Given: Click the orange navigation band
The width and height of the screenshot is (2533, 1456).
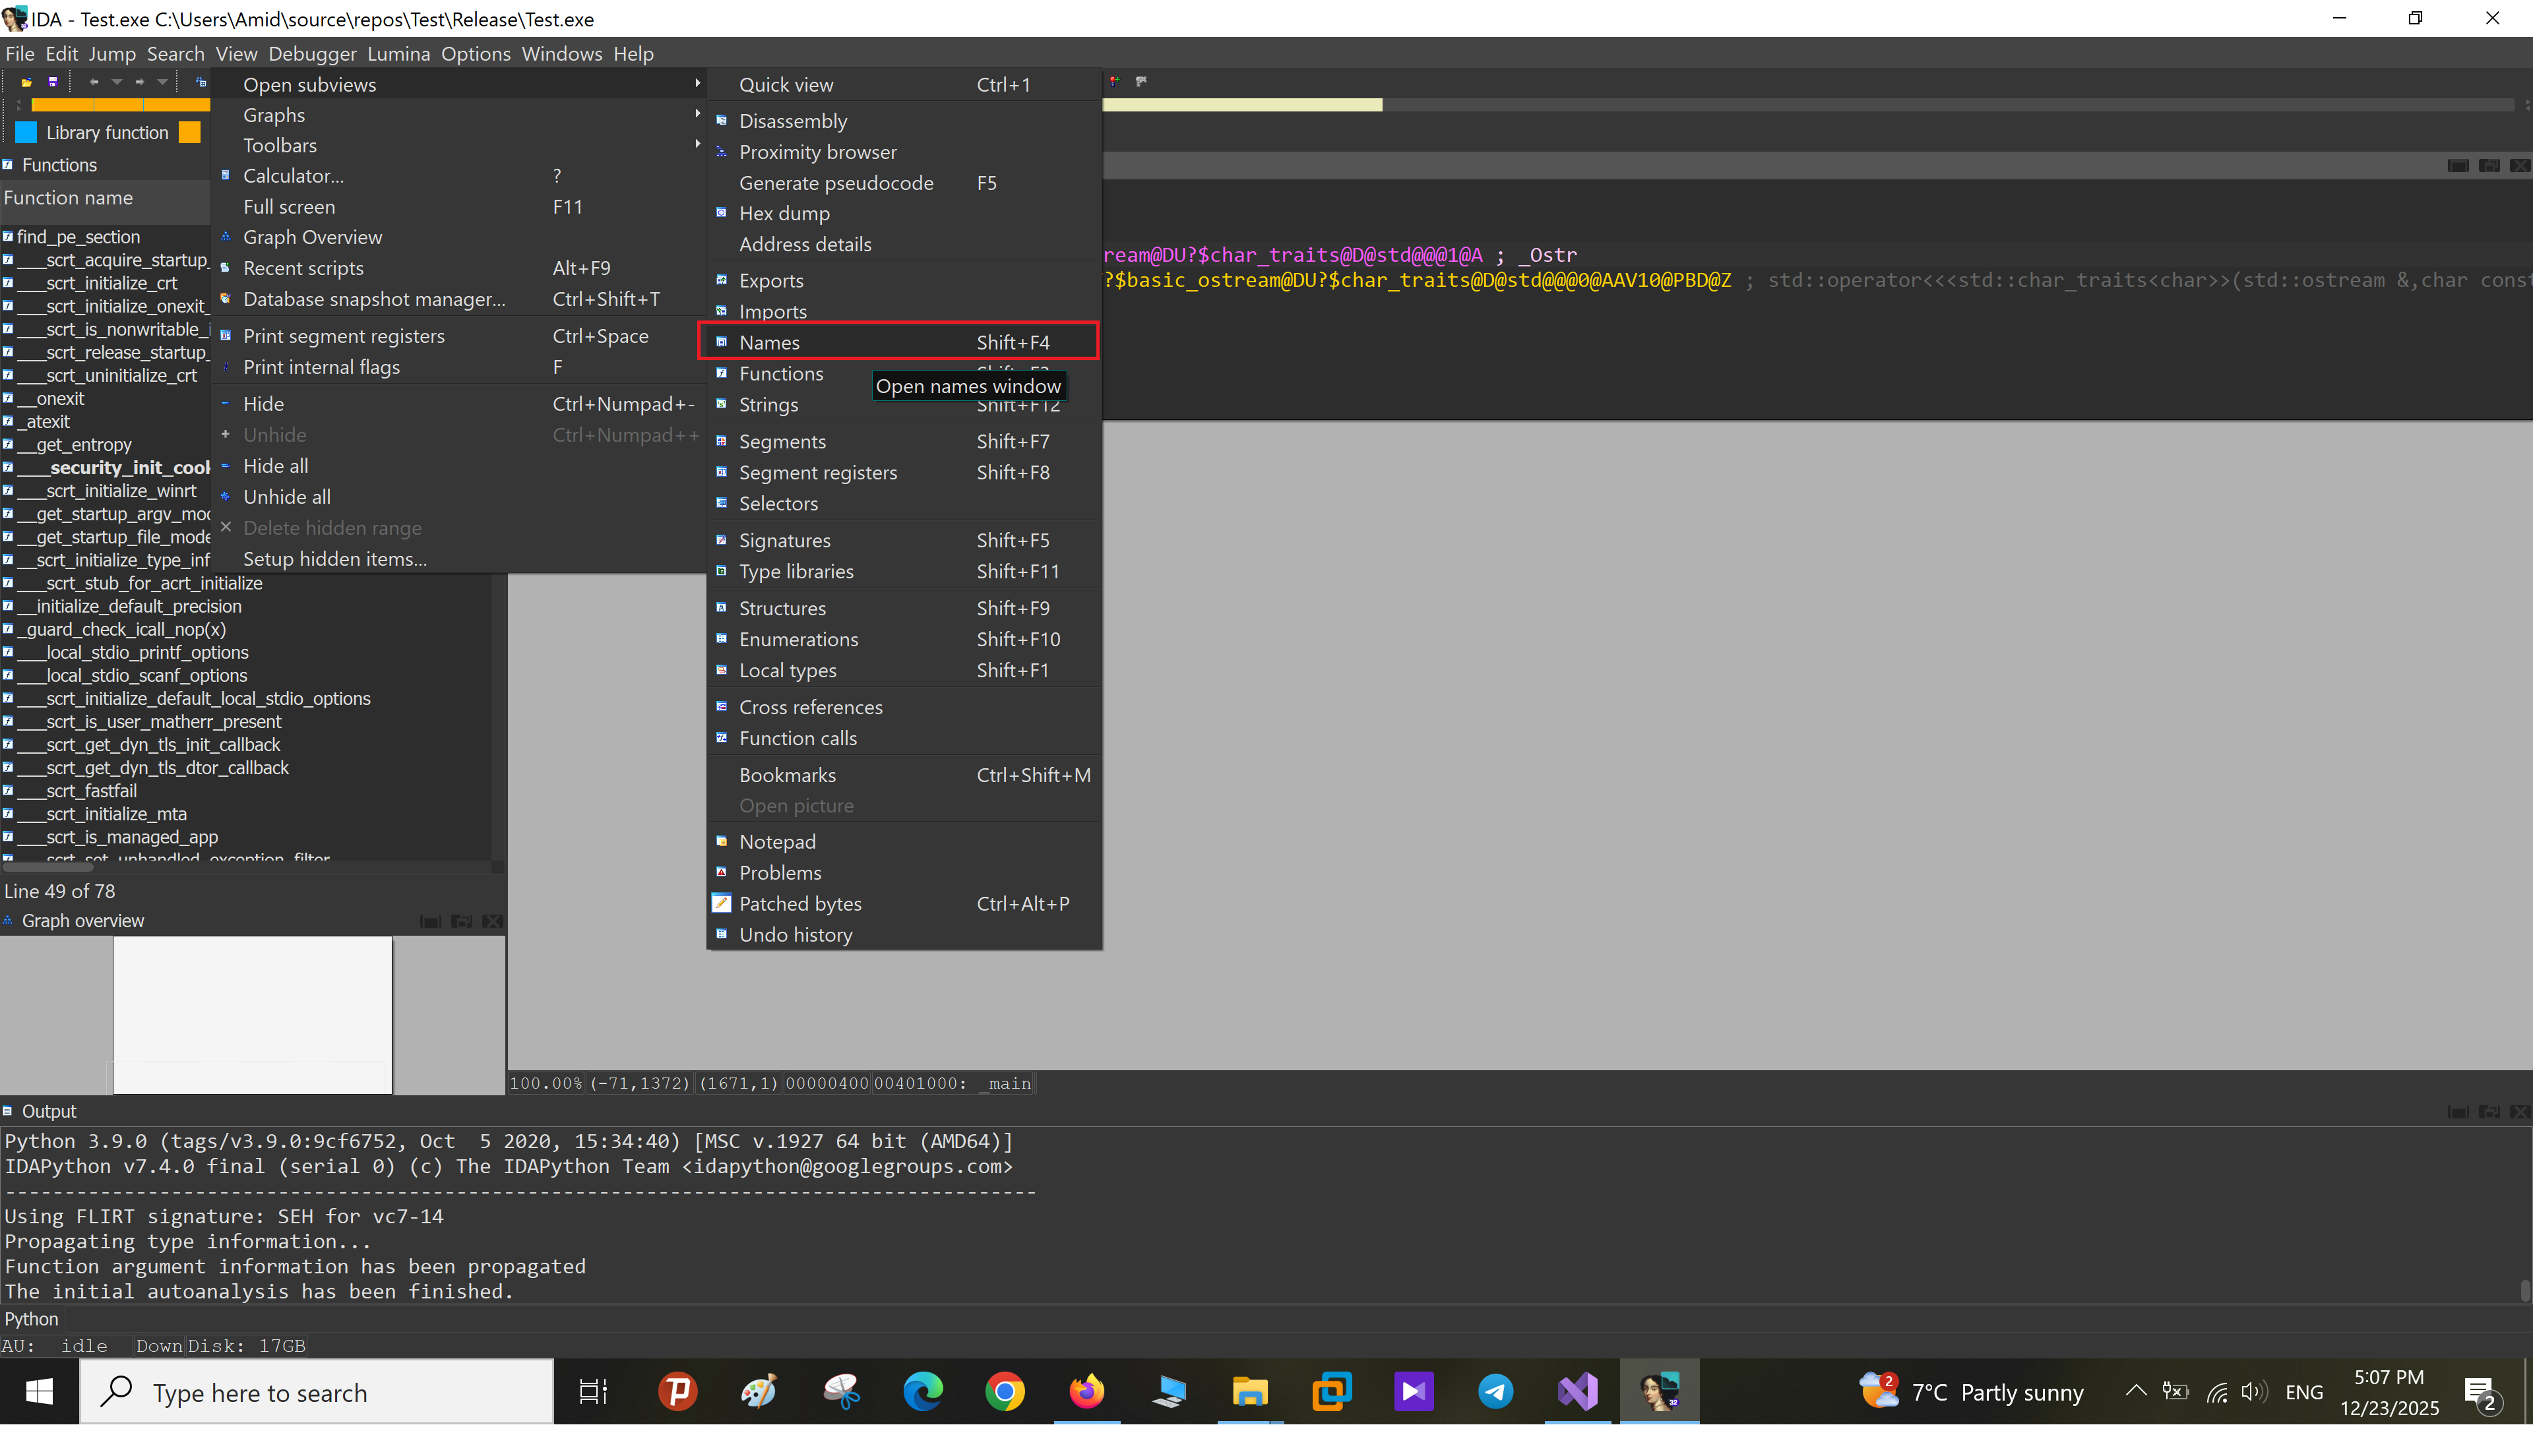Looking at the screenshot, I should click(x=120, y=105).
